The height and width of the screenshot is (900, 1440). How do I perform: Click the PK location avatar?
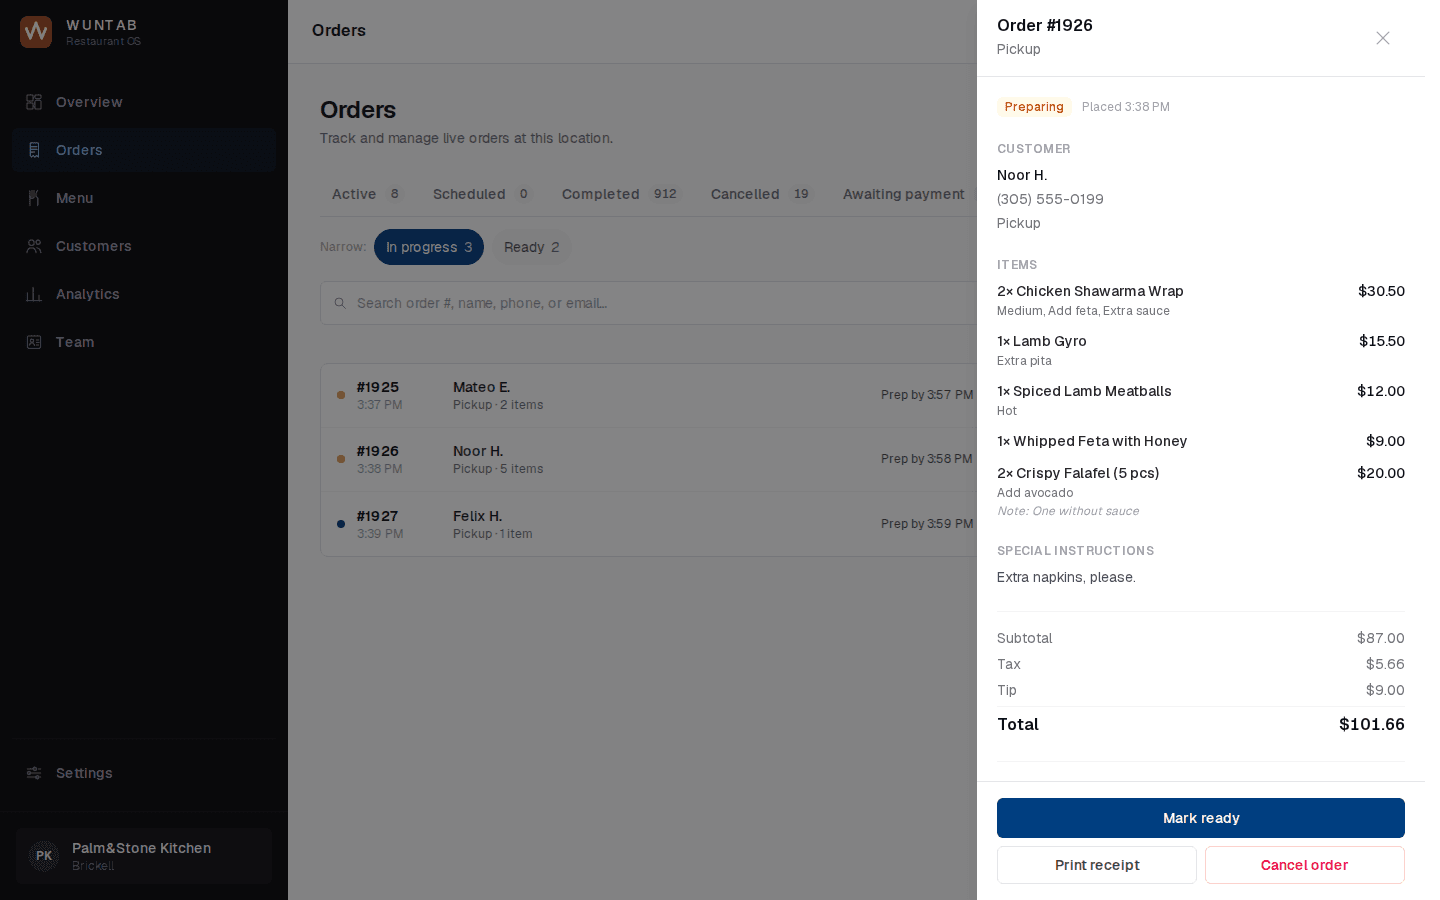44,856
